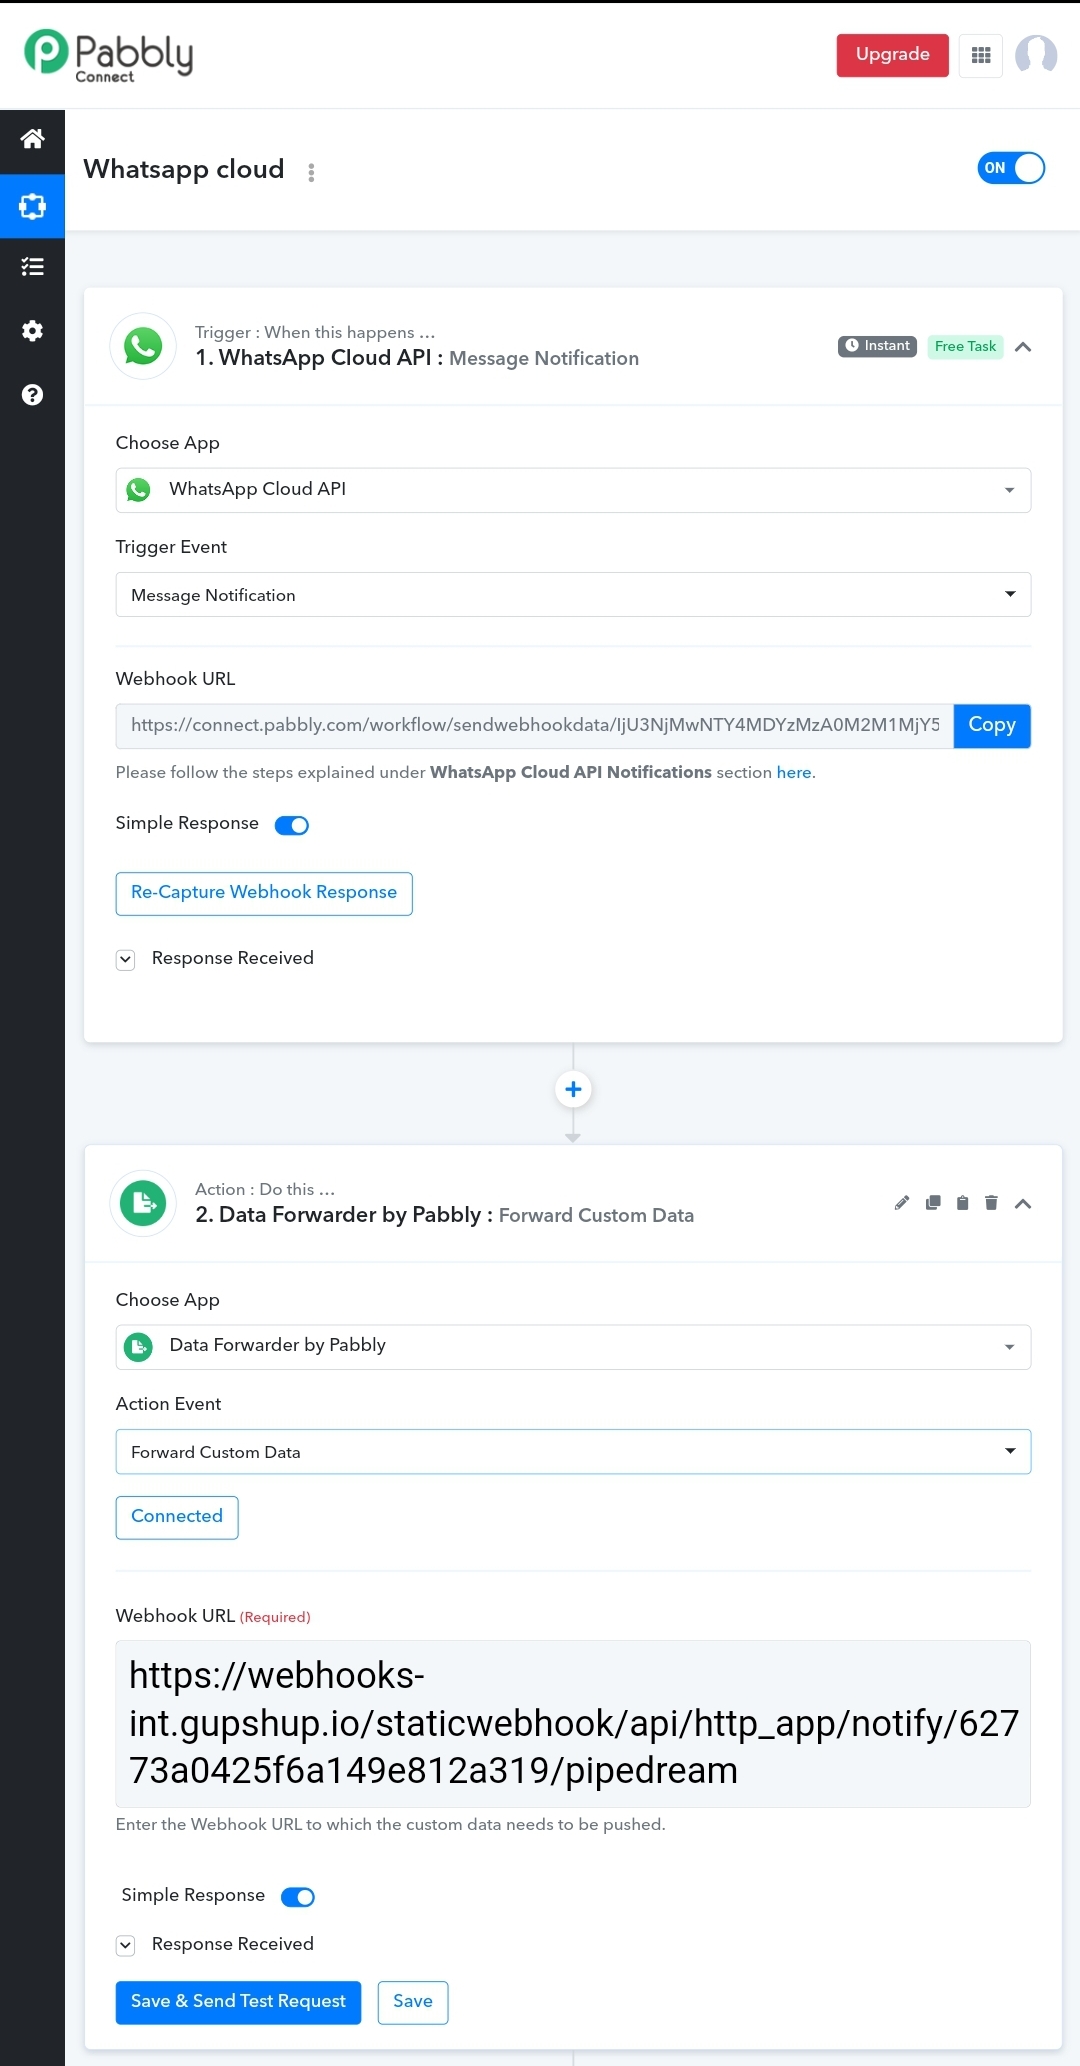Add a step with the plus button
This screenshot has width=1080, height=2066.
point(573,1089)
